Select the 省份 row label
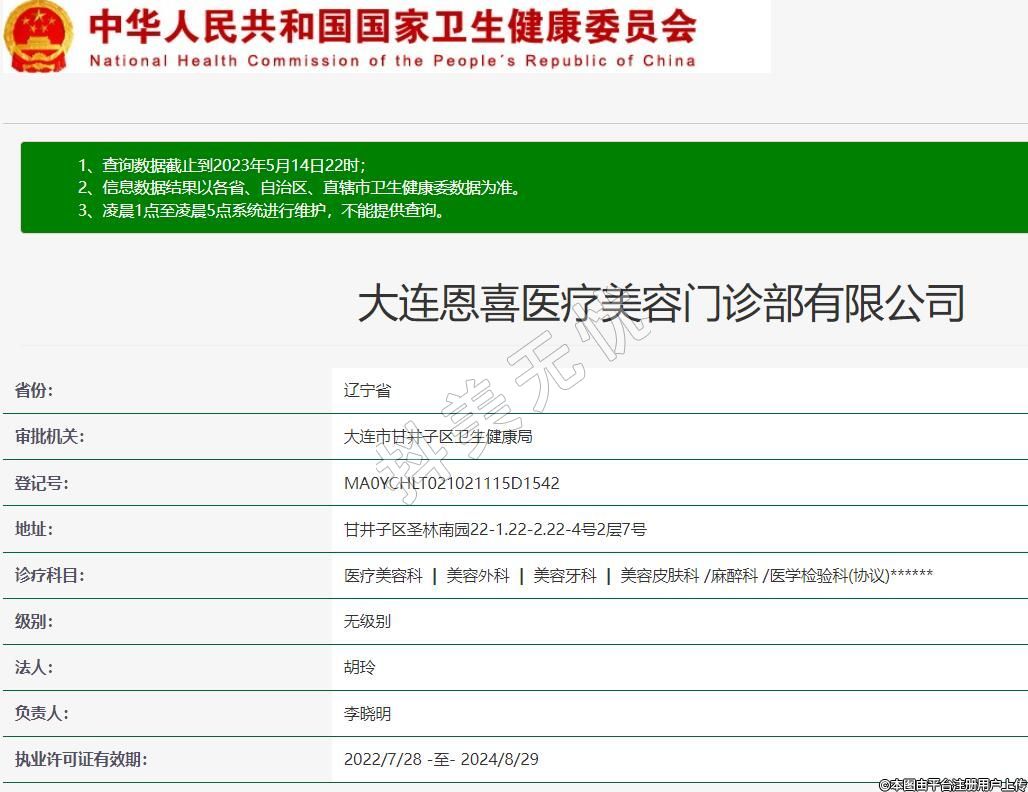1028x792 pixels. pos(34,390)
